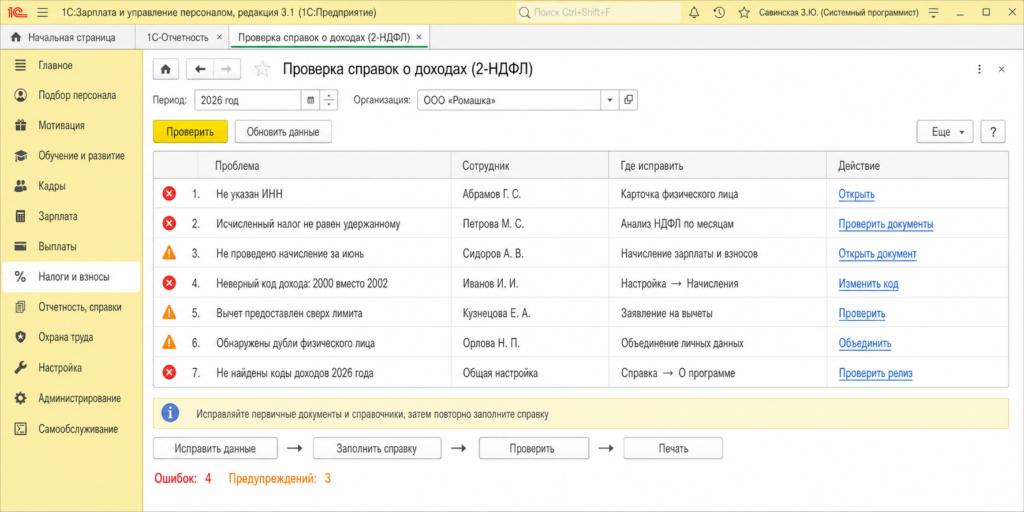Close the 1С-Отчетность tab
The width and height of the screenshot is (1024, 512).
point(219,37)
